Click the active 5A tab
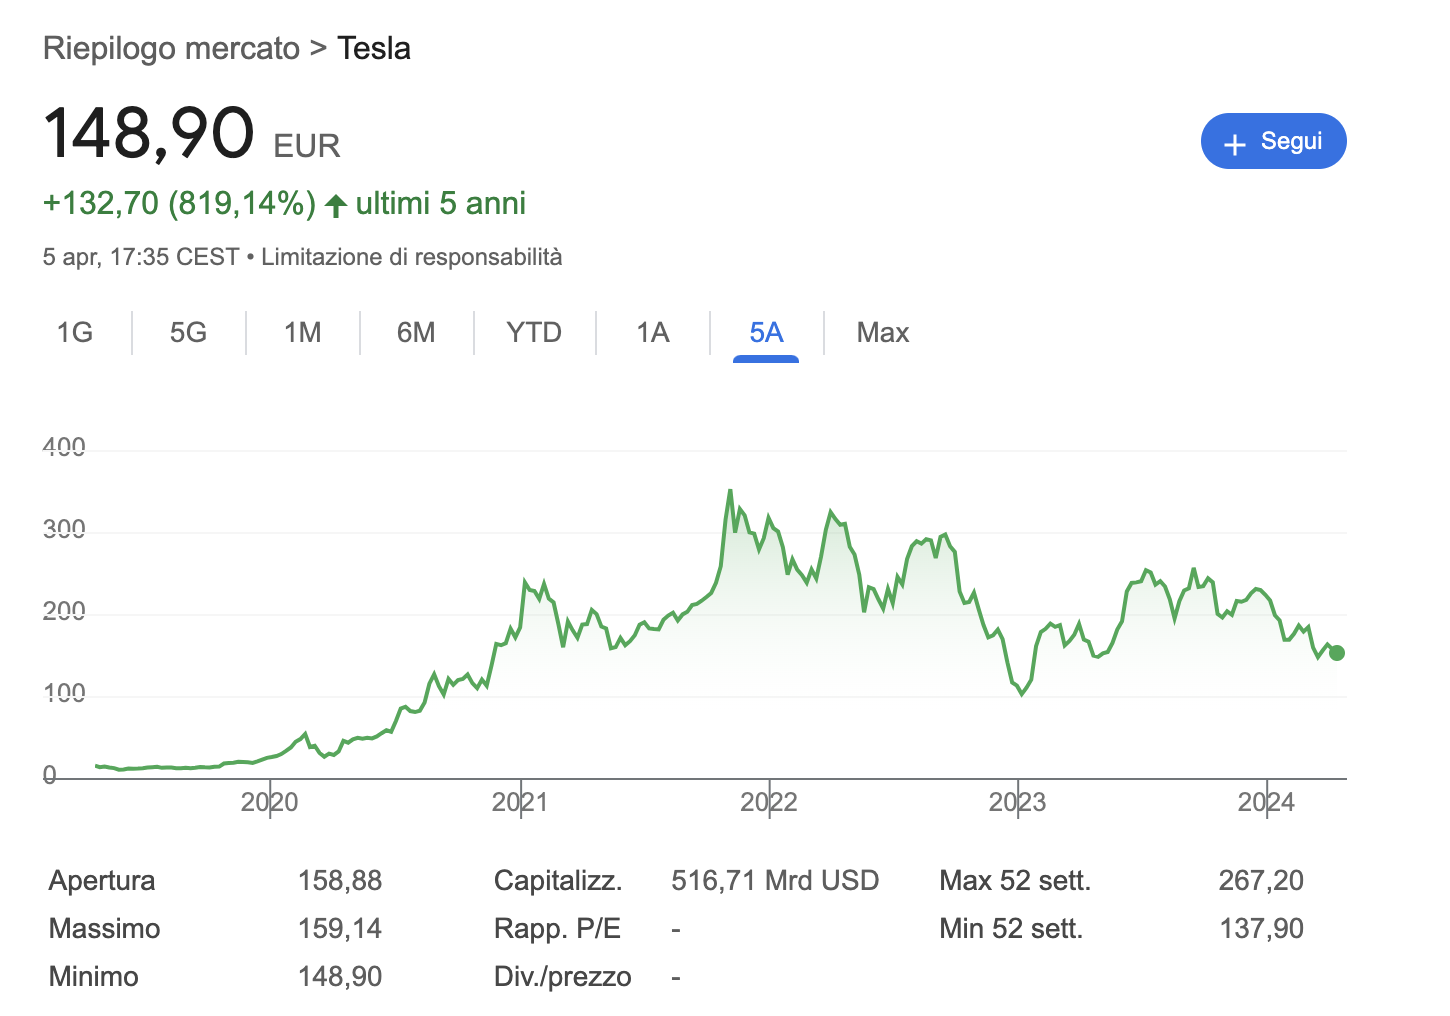1450x1016 pixels. (766, 332)
